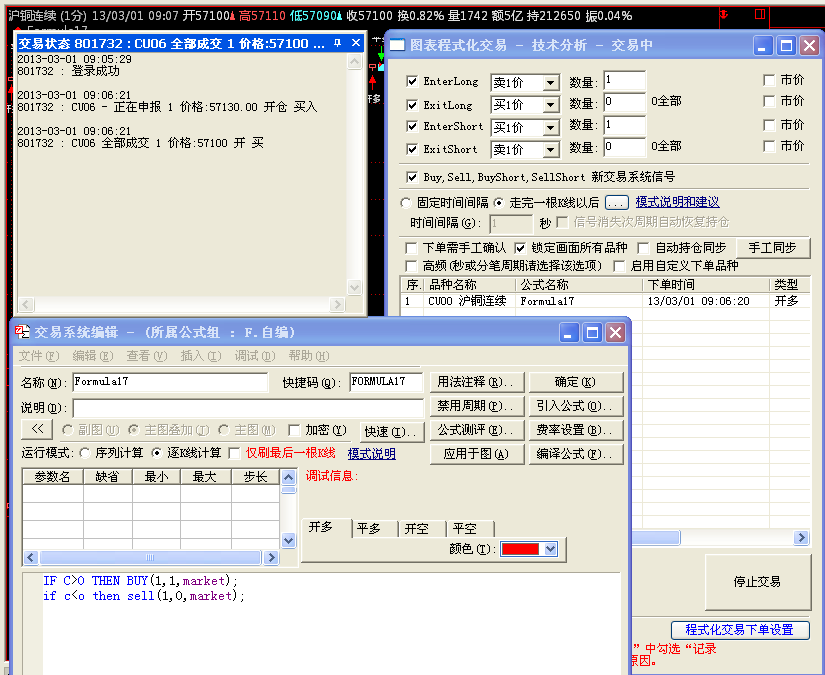Open the 调试 menu

point(249,356)
